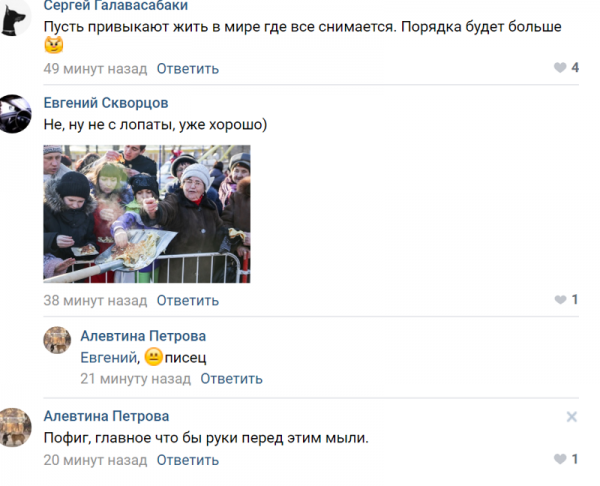Open Алевтина Петрова's name in nested reply

tap(143, 336)
